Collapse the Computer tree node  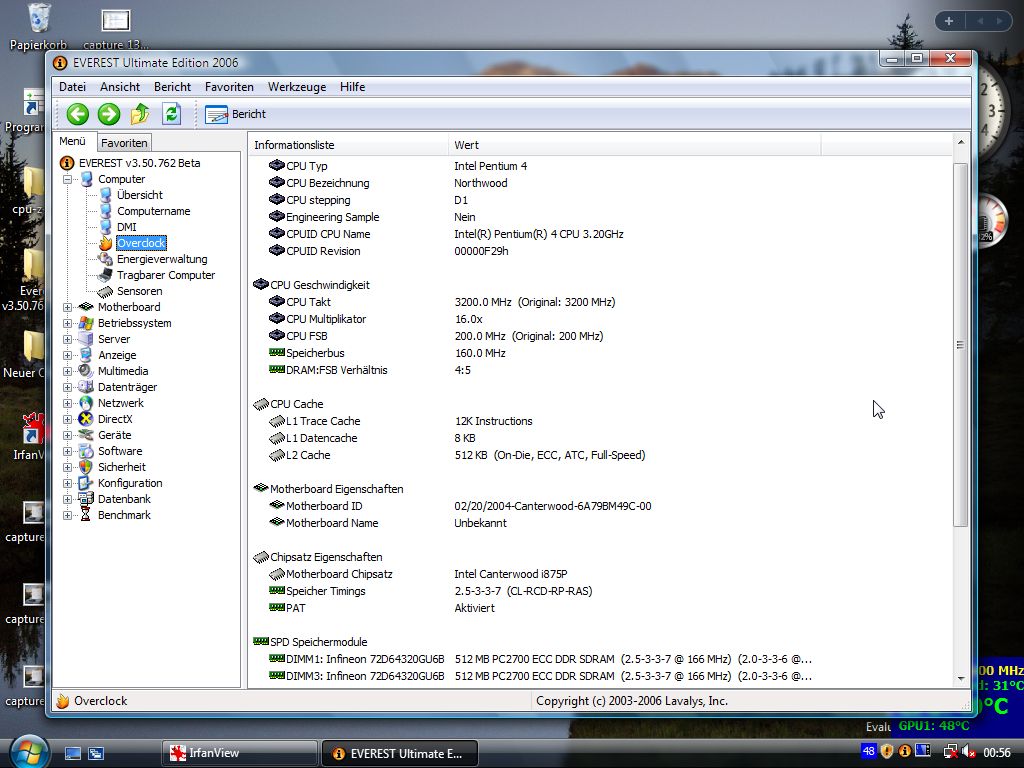coord(67,179)
